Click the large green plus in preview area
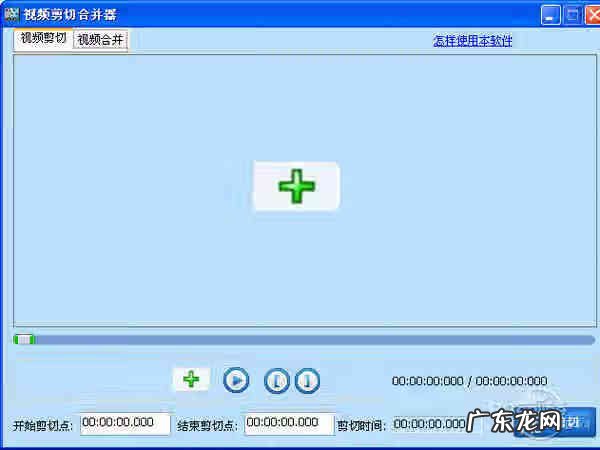The height and width of the screenshot is (450, 600). 297,186
